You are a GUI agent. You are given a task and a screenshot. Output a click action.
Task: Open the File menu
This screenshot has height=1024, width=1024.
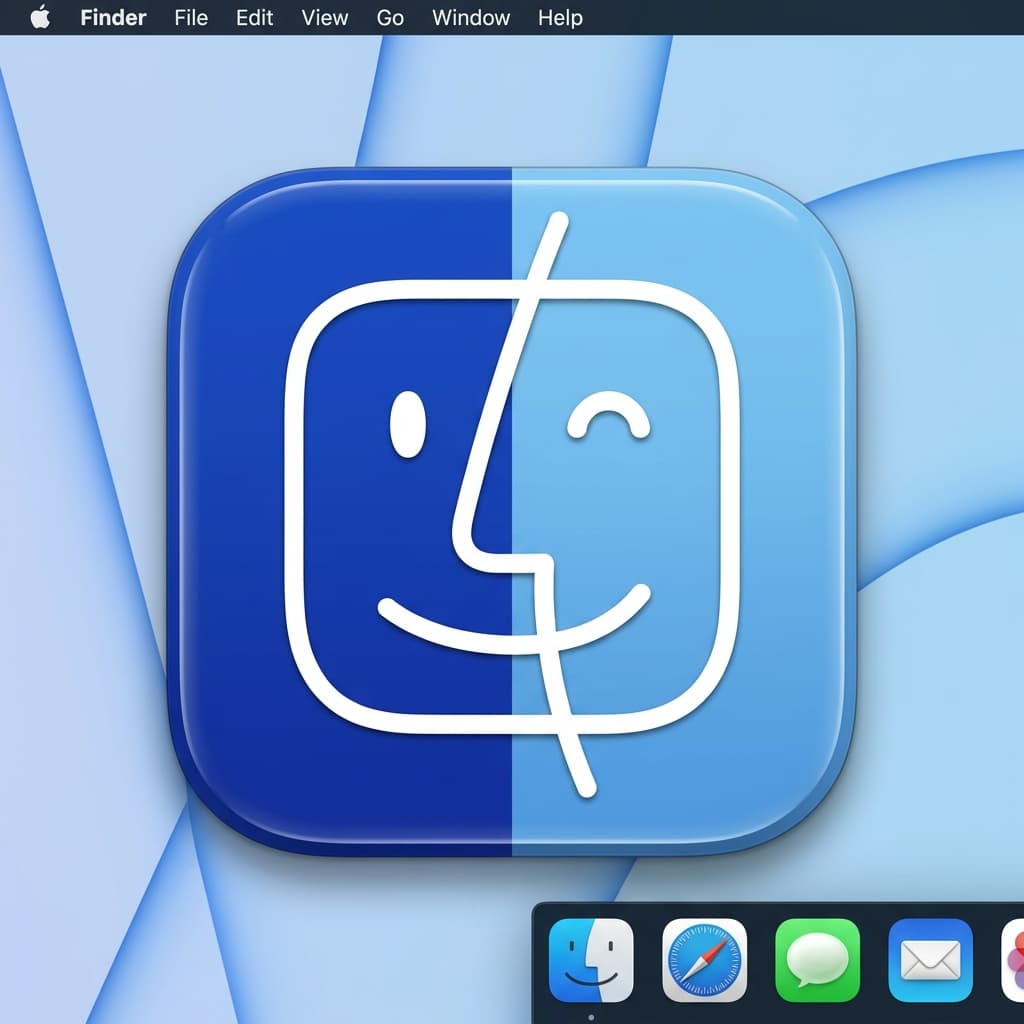point(190,17)
